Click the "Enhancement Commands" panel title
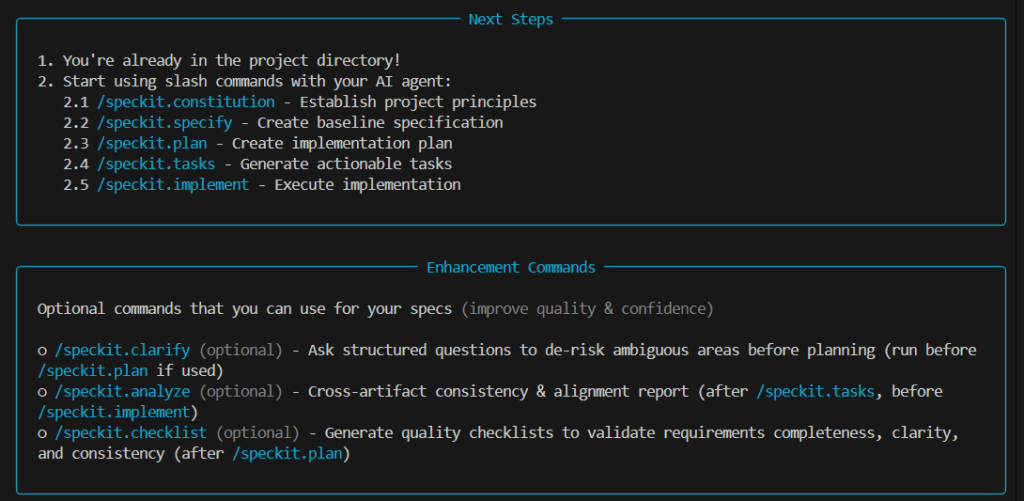This screenshot has width=1024, height=501. (x=511, y=267)
